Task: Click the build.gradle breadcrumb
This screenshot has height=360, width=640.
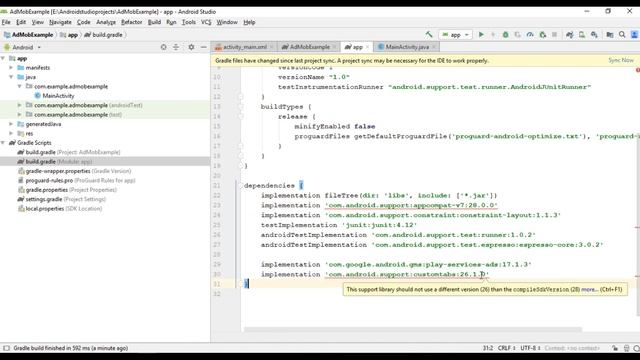Action: tap(104, 35)
